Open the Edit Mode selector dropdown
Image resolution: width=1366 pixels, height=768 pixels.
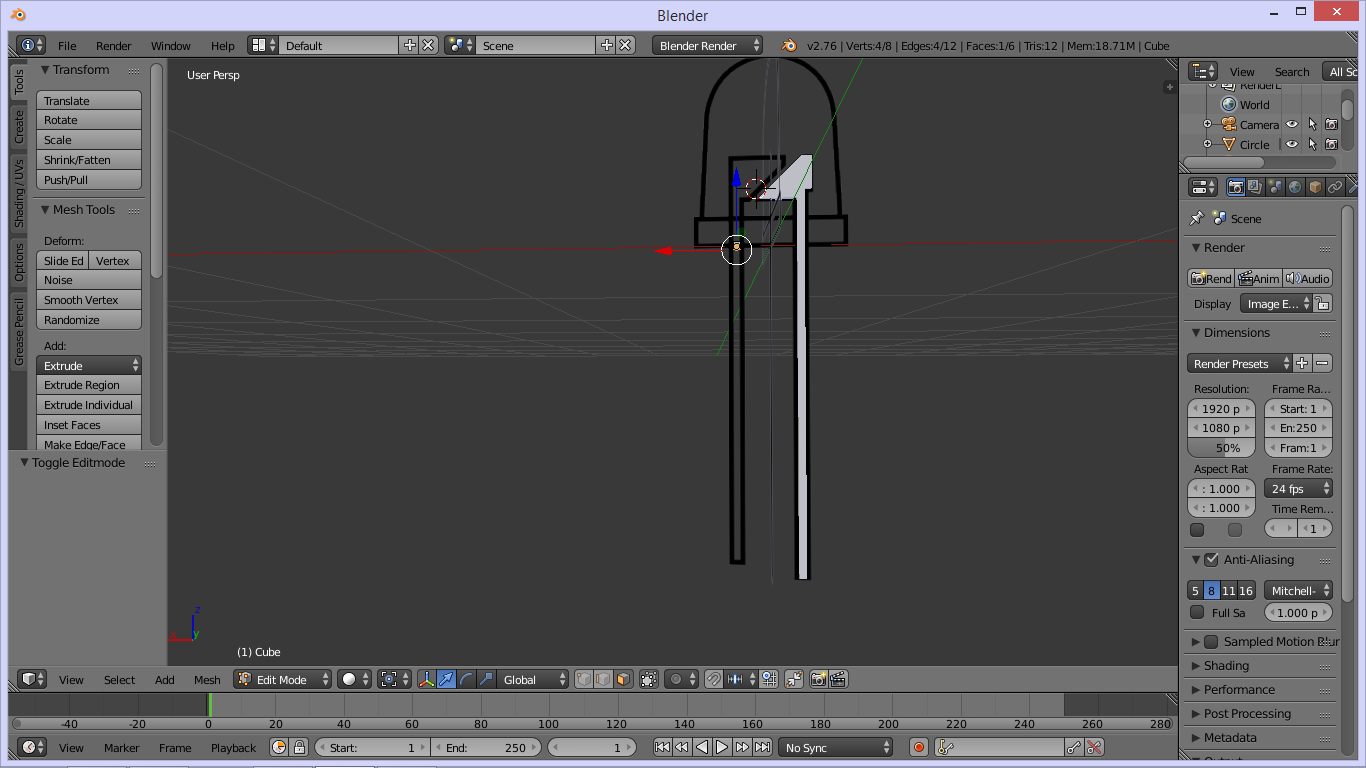282,679
